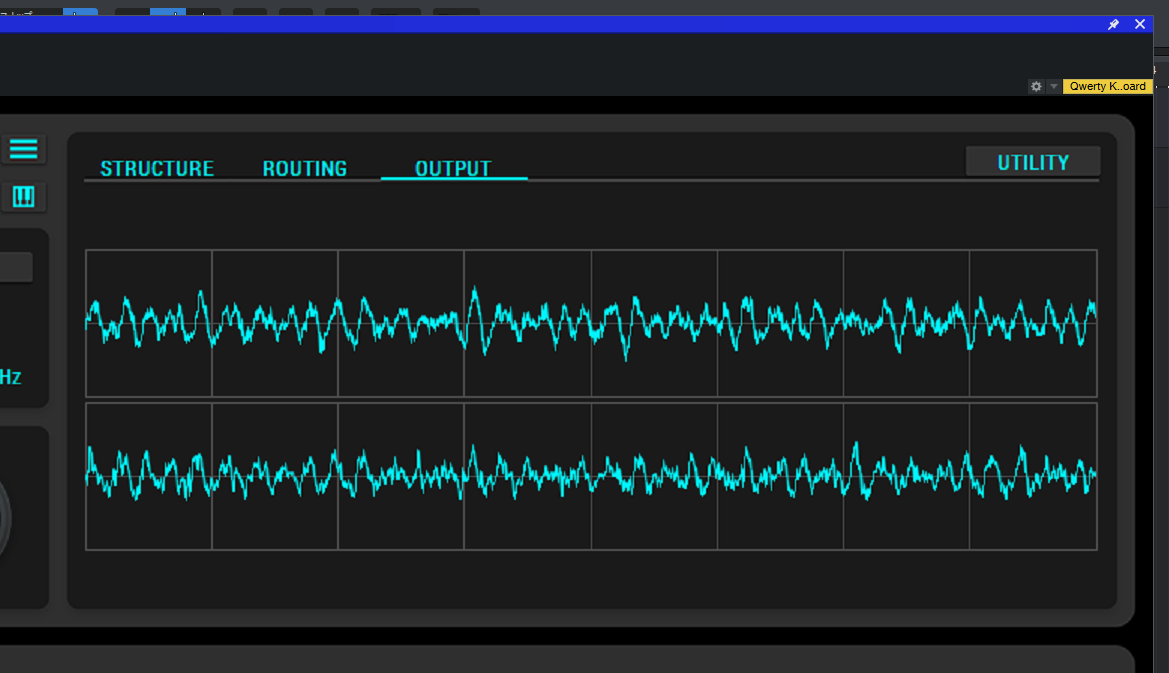Select the OUTPUT tab
Viewport: 1169px width, 673px height.
453,168
